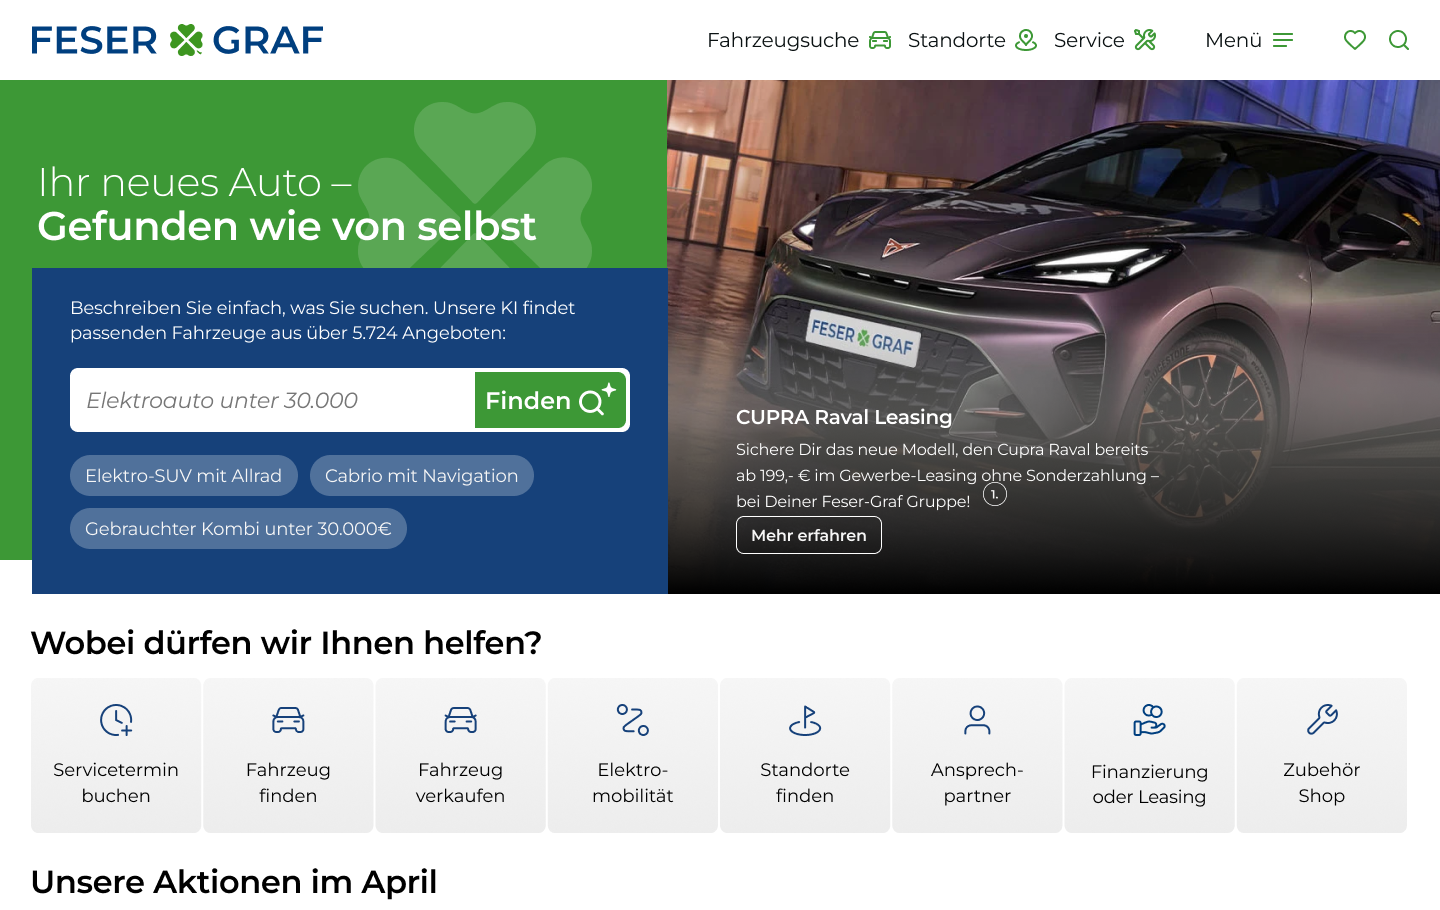This screenshot has width=1440, height=910.
Task: Click the footnote 1 circle icon
Action: [x=994, y=494]
